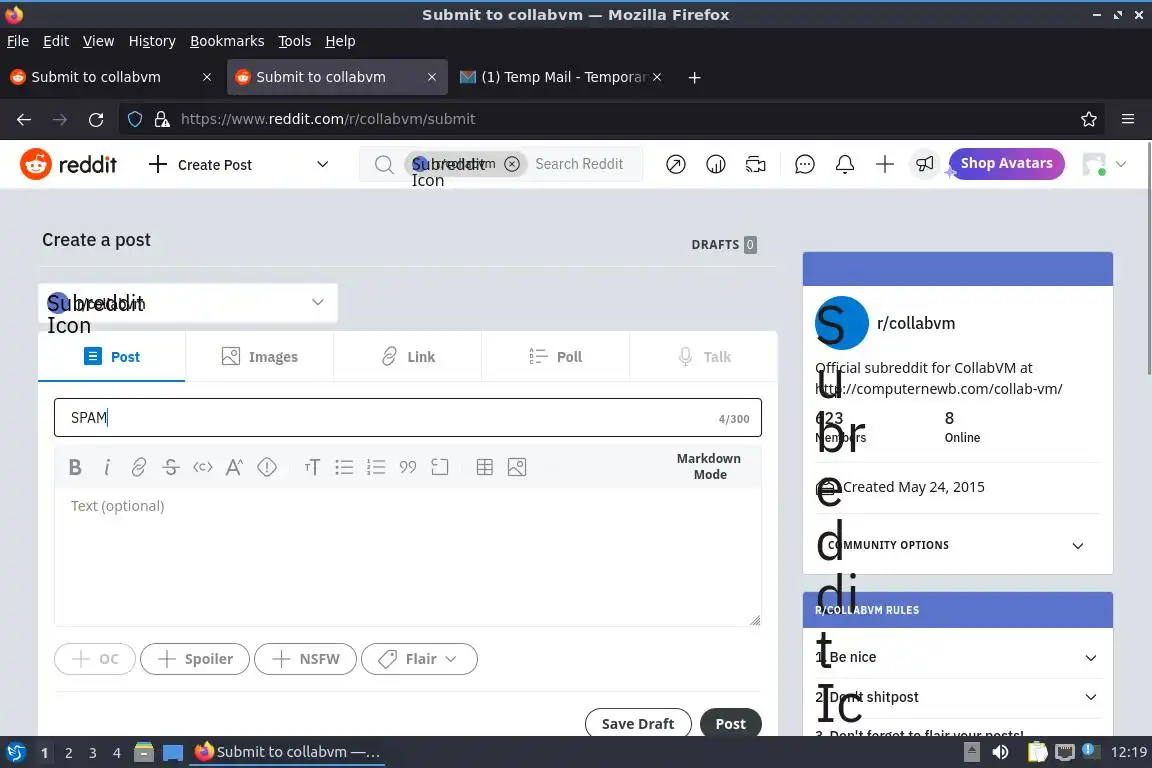Insert a numbered list
Viewport: 1152px width, 768px height.
tap(376, 467)
